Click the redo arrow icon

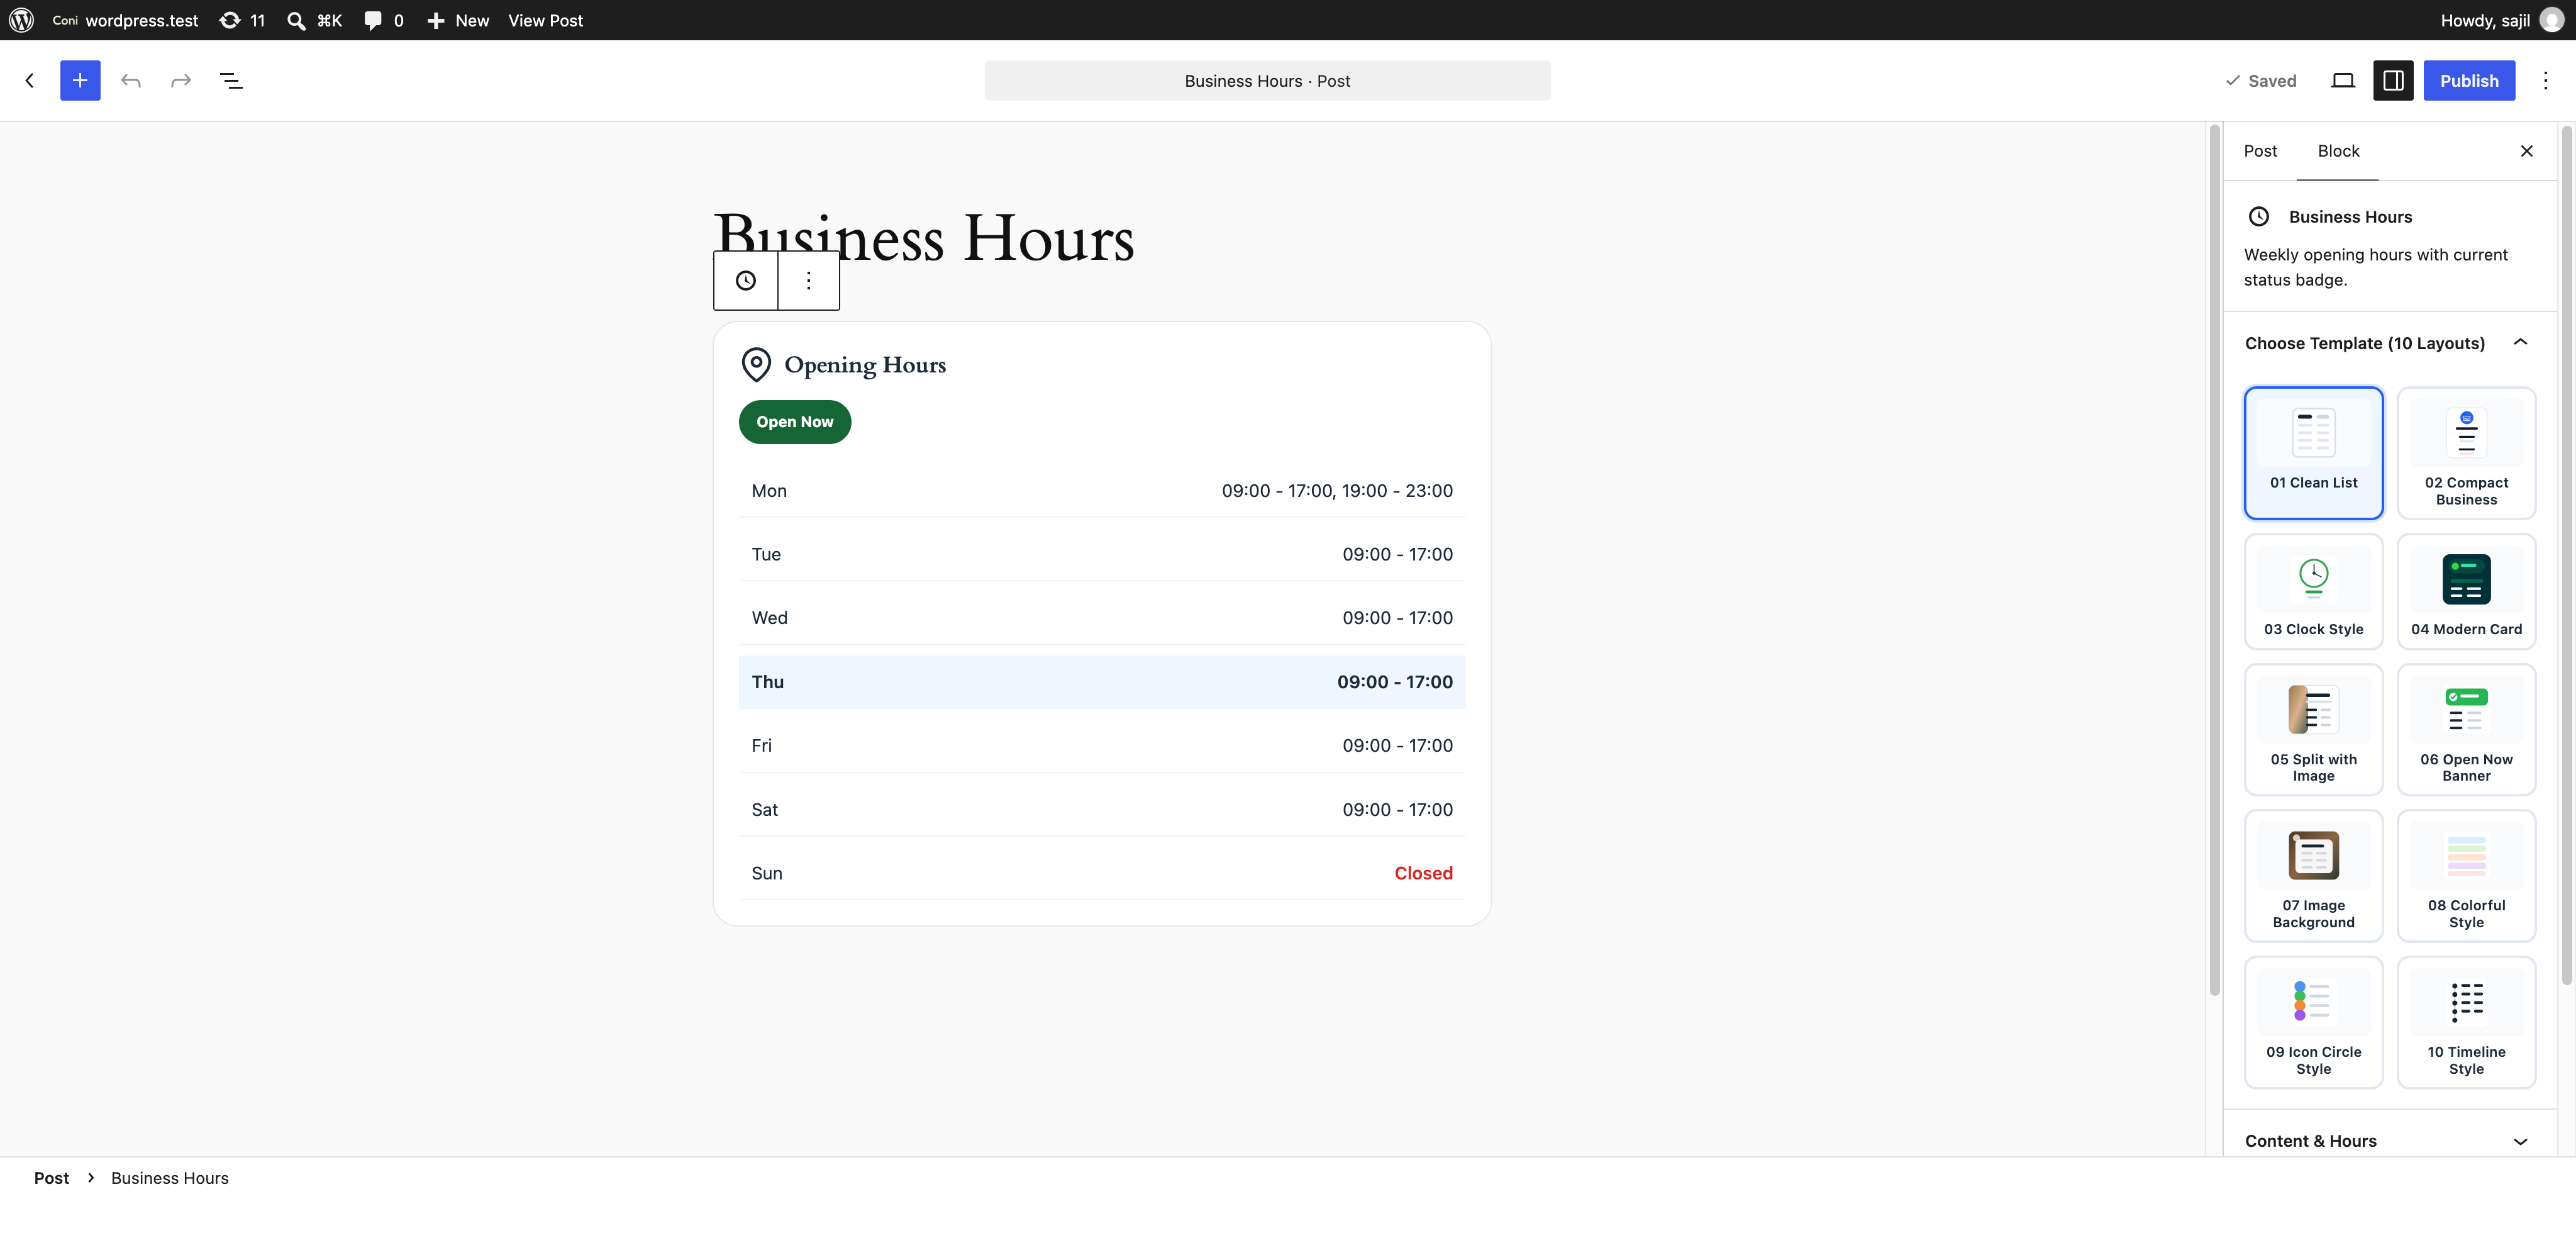tap(181, 80)
